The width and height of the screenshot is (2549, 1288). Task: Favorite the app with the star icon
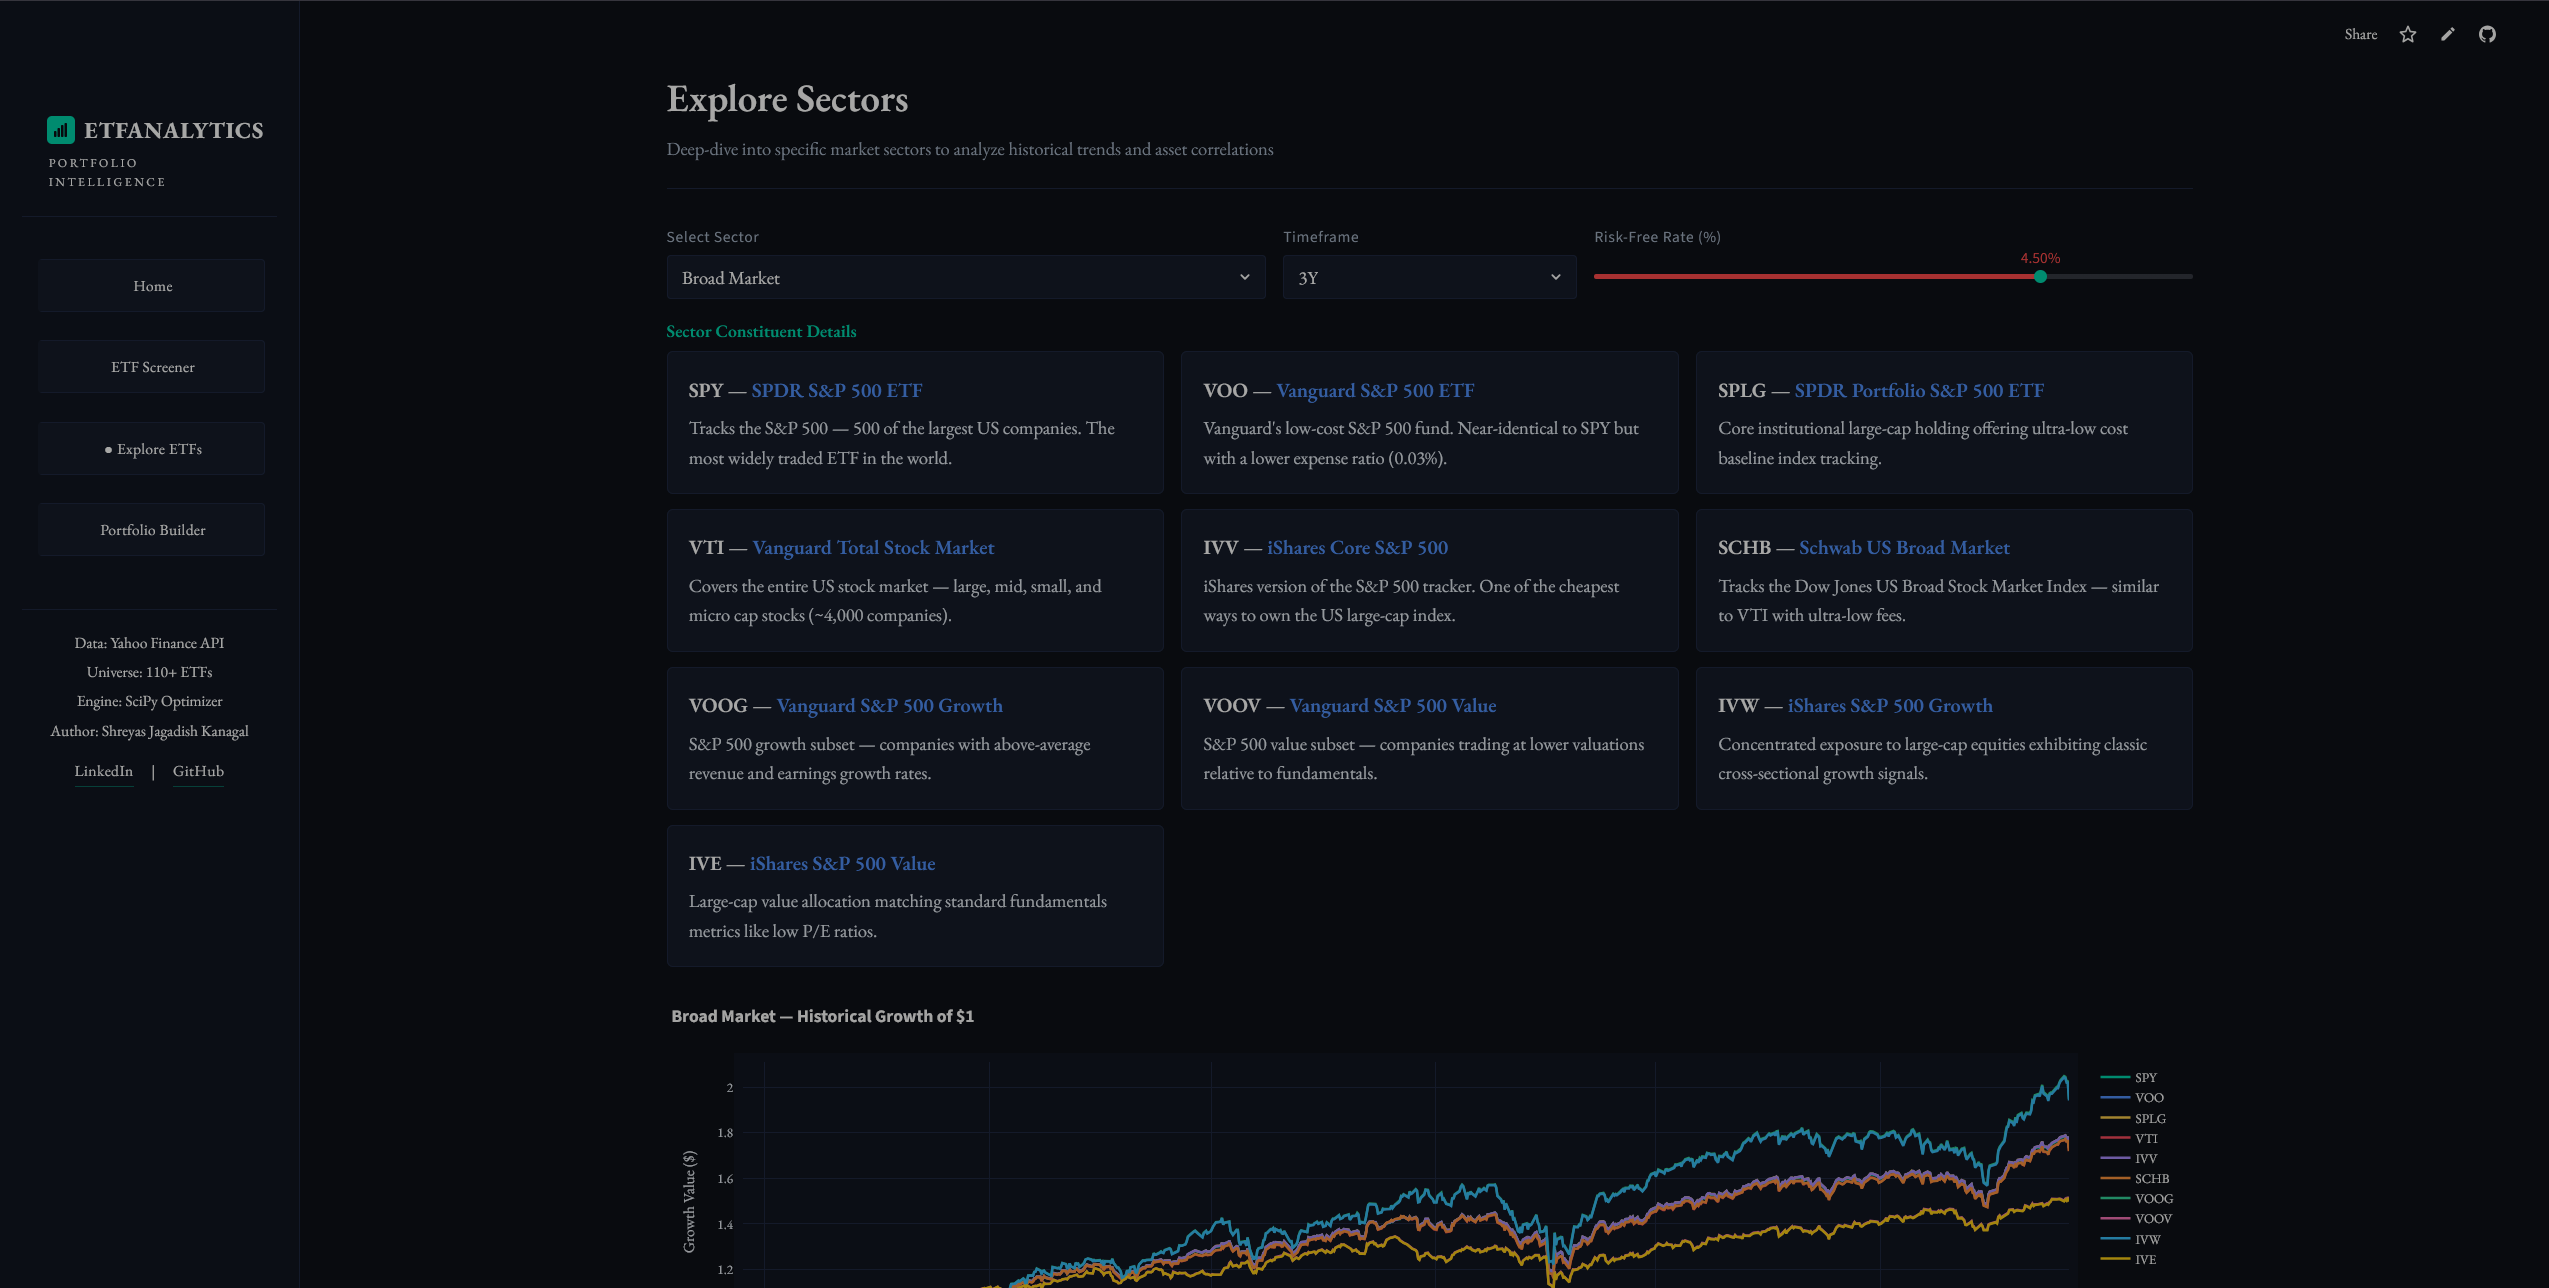2408,35
